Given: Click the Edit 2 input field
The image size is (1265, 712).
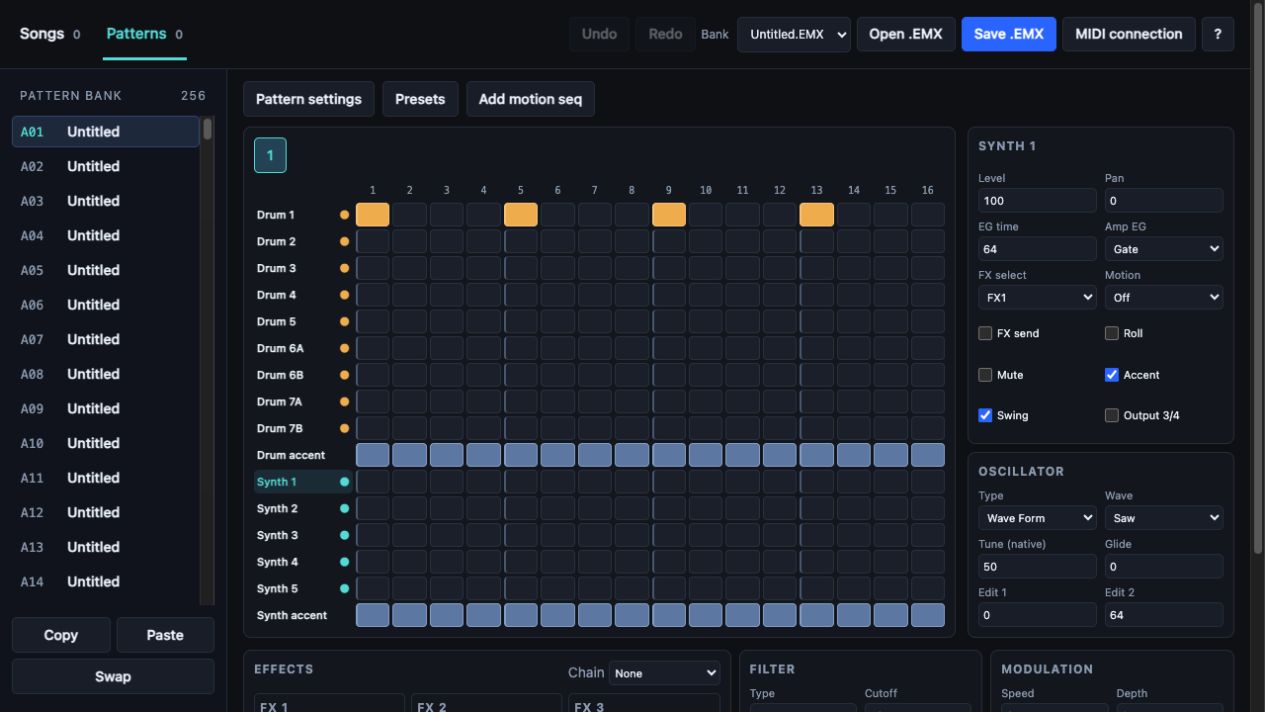Looking at the screenshot, I should point(1164,615).
